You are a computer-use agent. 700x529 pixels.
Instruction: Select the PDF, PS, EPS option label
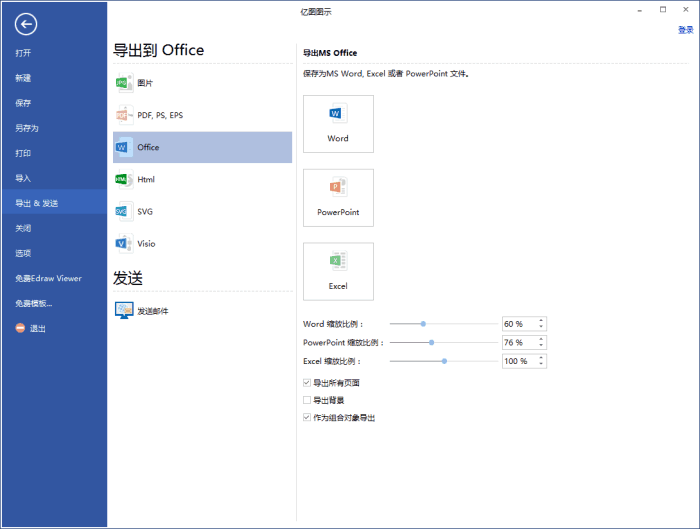(160, 115)
